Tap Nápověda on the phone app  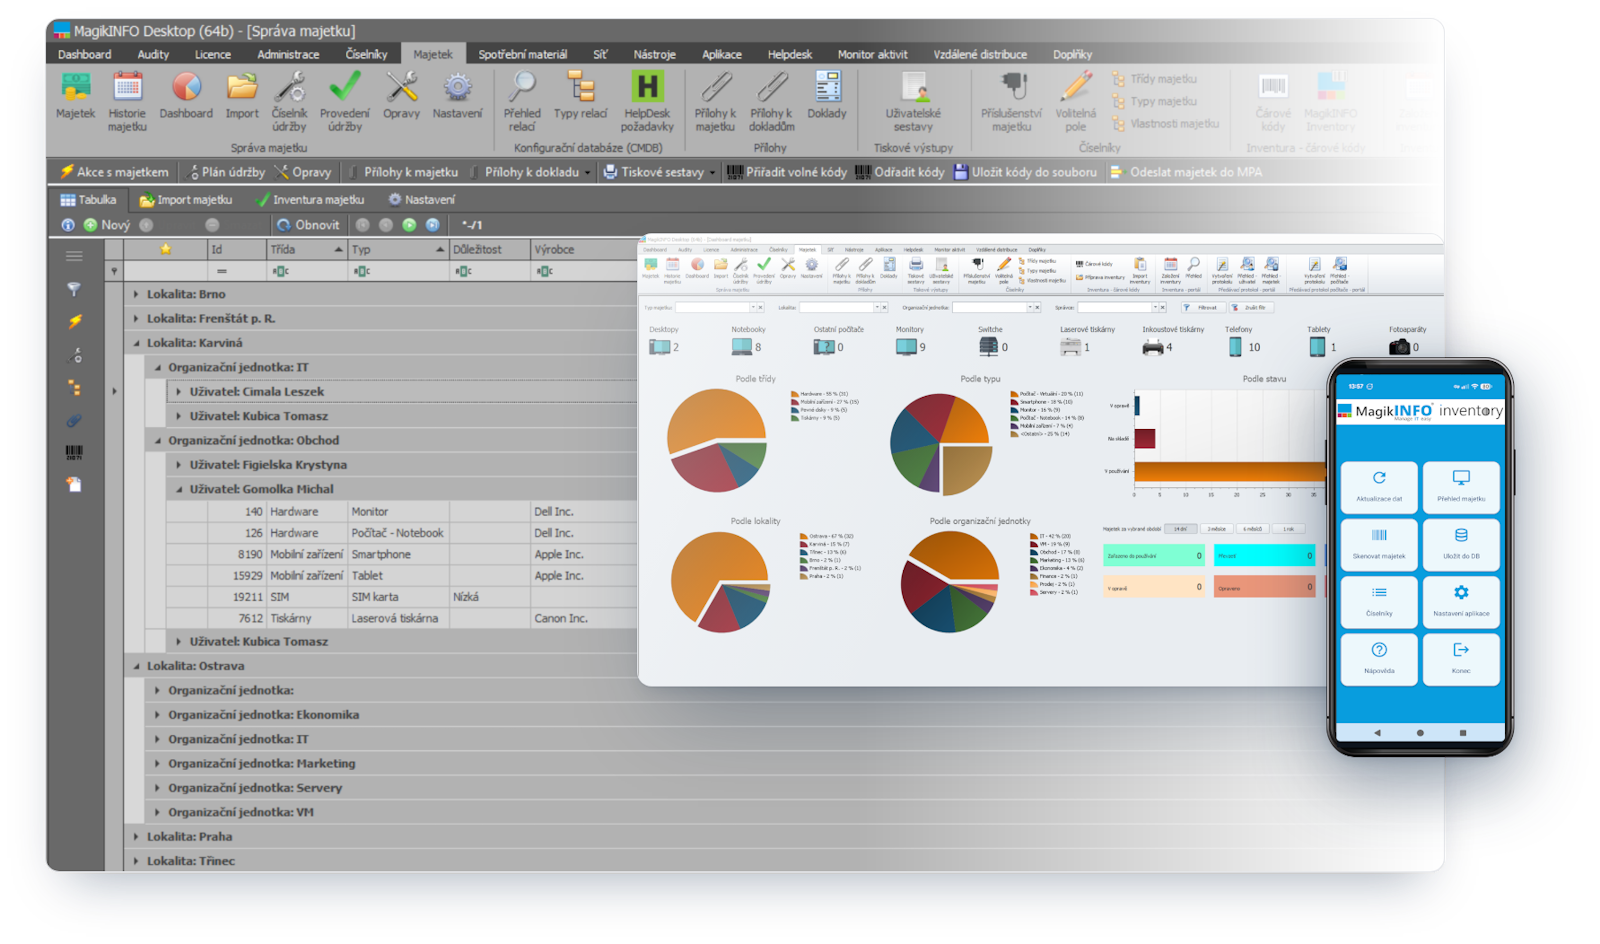click(x=1379, y=658)
